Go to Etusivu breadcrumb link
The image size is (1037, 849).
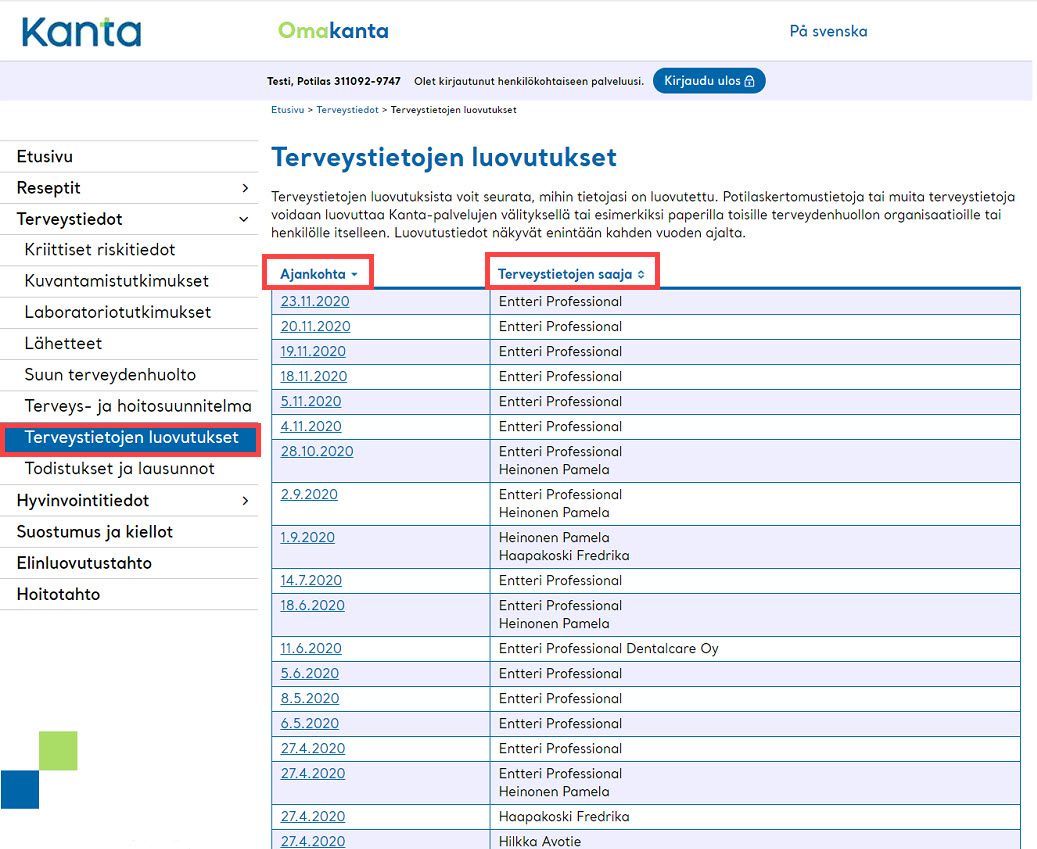coord(288,110)
